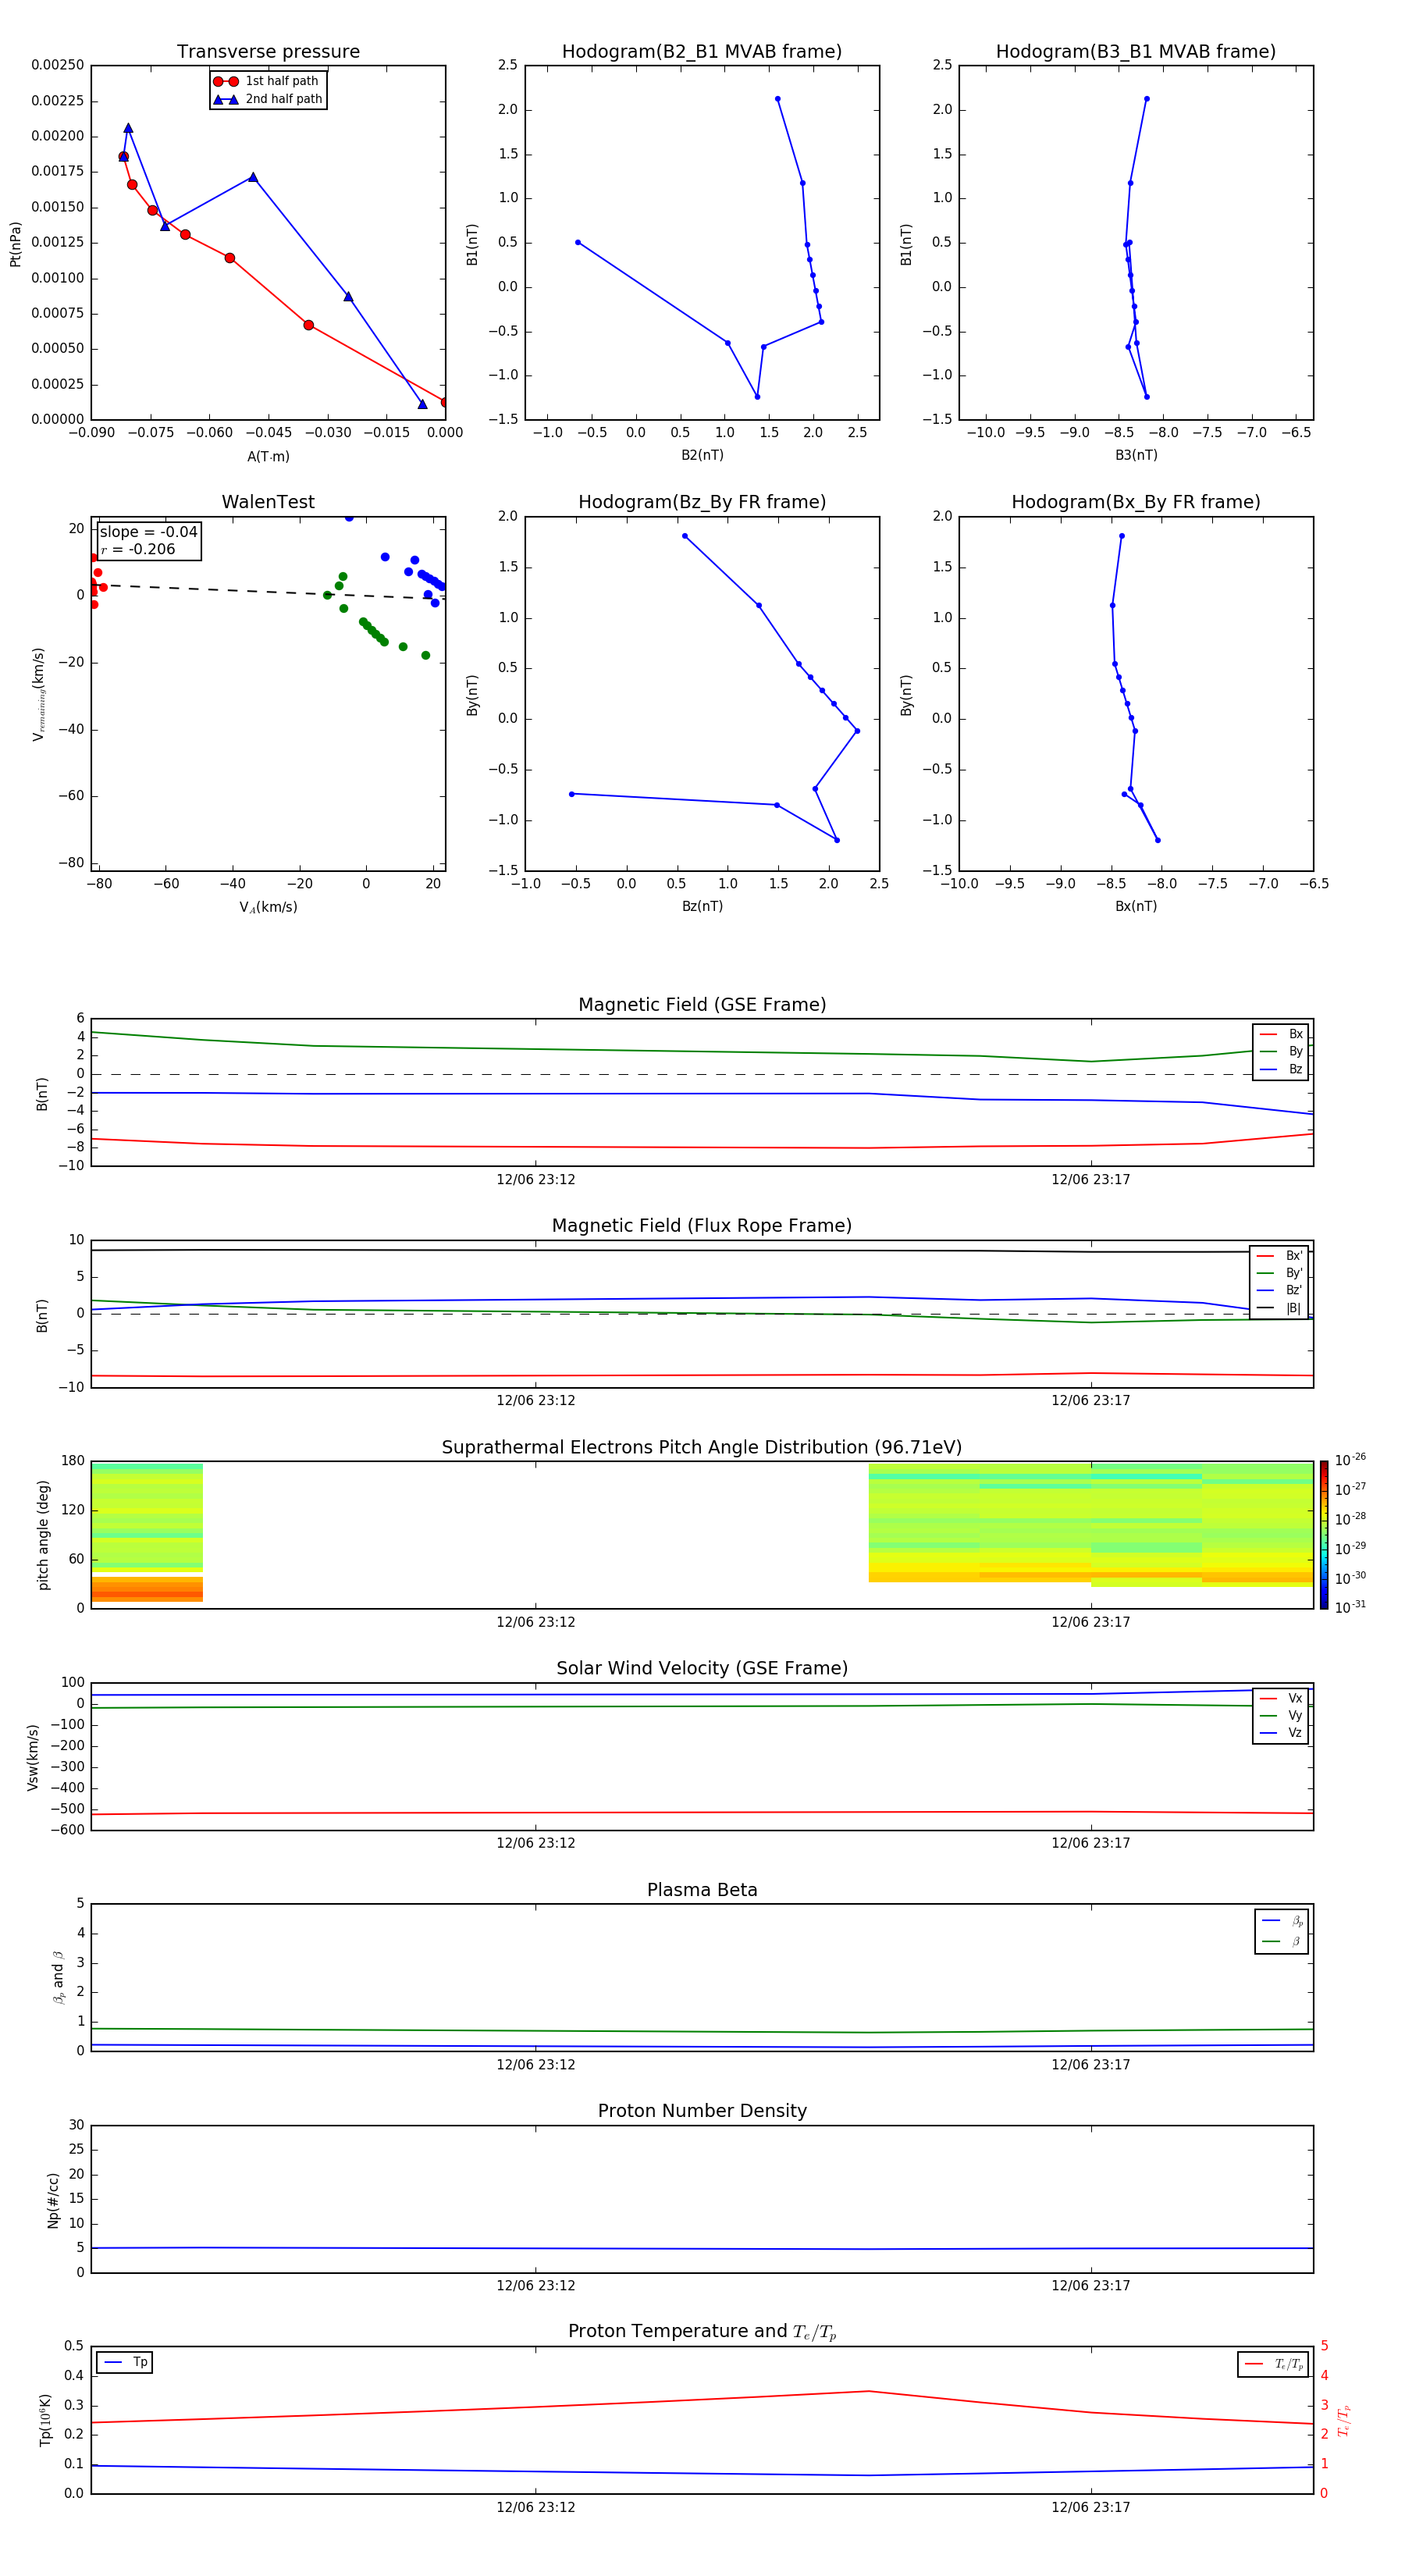1405x2576 pixels.
Task: Click the 'WalenTest' plot title
Action: click(268, 502)
